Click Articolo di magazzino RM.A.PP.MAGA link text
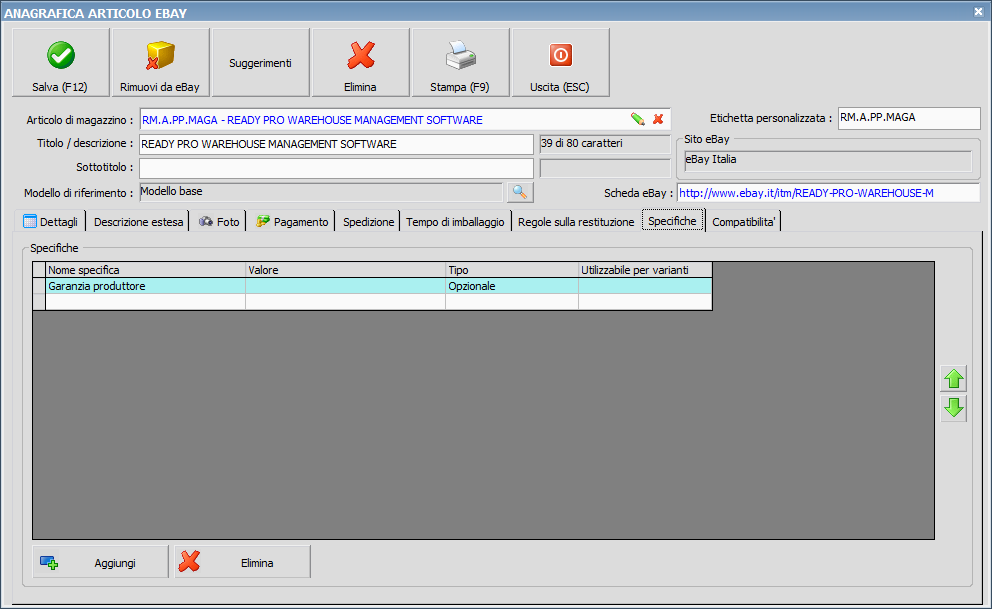992x609 pixels. coord(312,120)
